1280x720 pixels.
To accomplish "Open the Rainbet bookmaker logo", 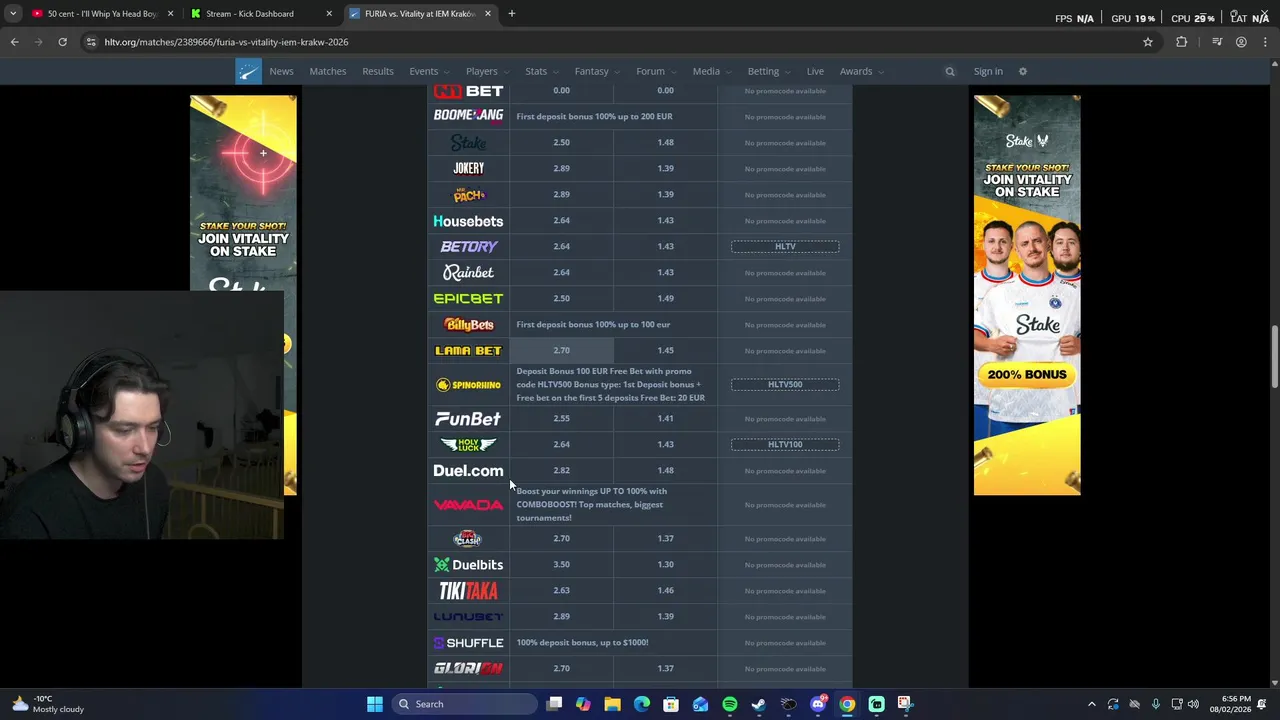I will coord(468,272).
